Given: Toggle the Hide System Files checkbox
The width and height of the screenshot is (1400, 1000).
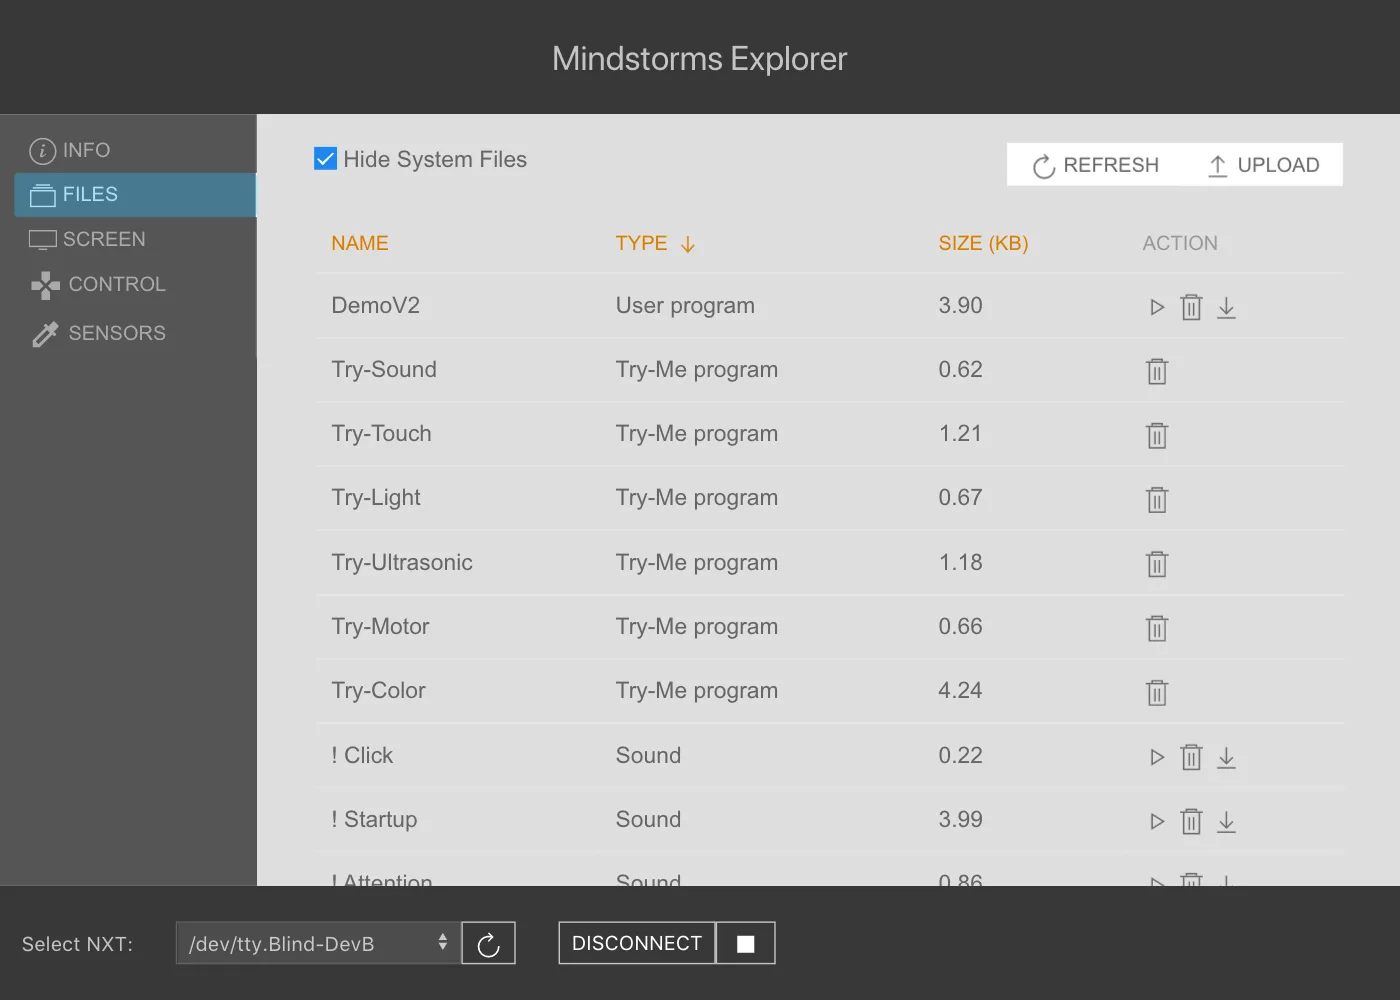Looking at the screenshot, I should click(x=325, y=159).
